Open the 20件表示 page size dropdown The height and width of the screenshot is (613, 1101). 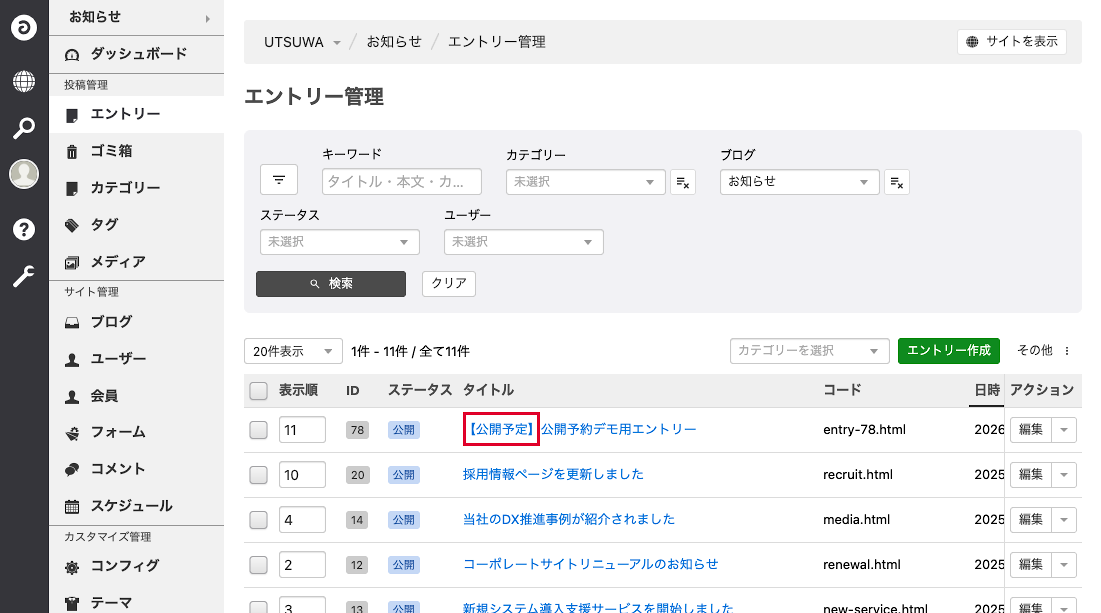(x=294, y=351)
